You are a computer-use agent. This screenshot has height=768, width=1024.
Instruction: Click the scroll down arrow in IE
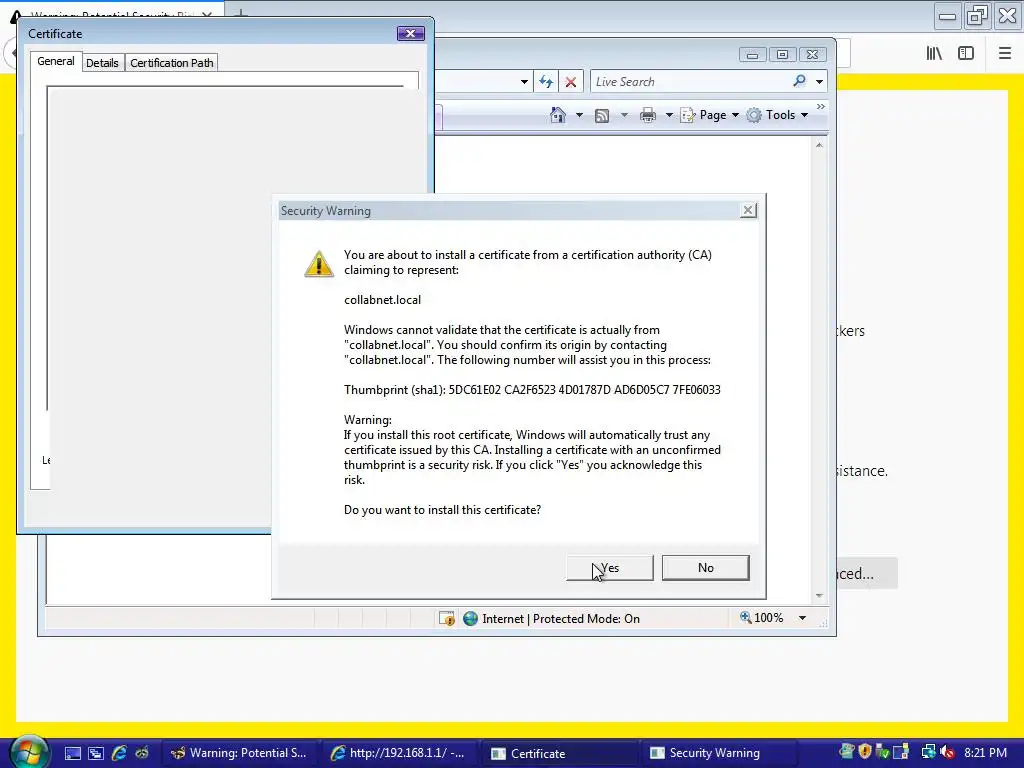click(x=819, y=596)
